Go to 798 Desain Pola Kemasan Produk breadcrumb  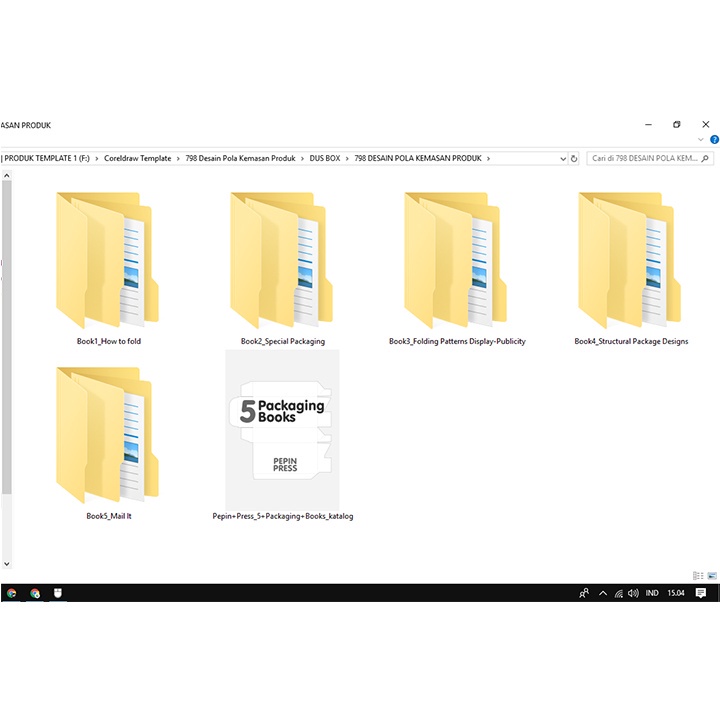click(240, 158)
